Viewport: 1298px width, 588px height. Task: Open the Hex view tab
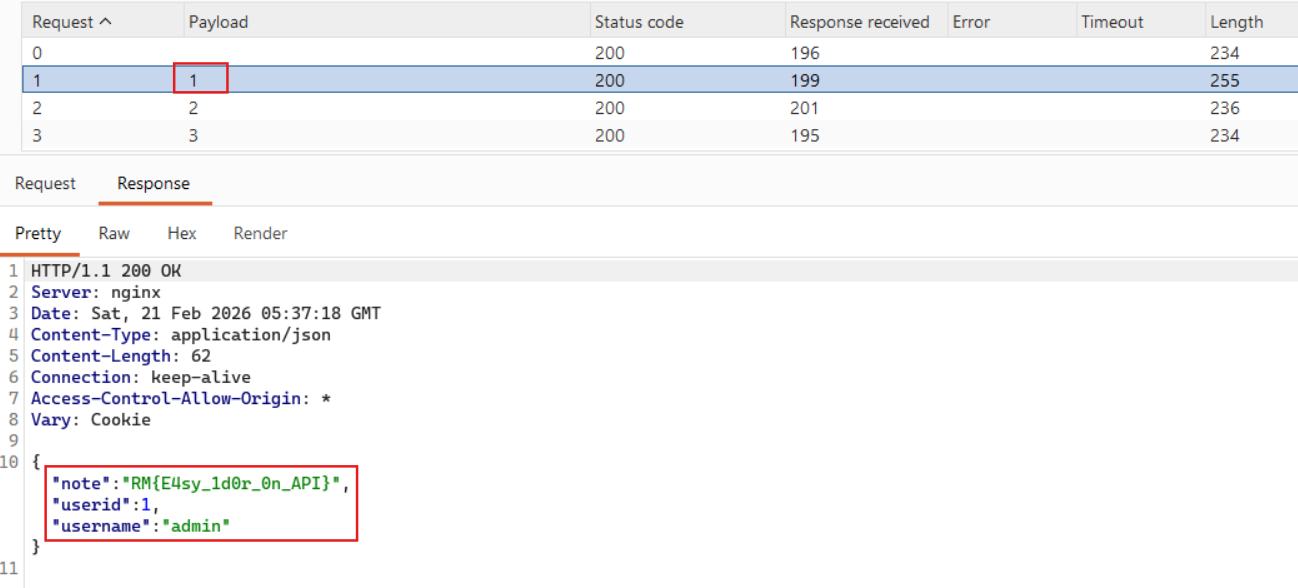point(182,234)
